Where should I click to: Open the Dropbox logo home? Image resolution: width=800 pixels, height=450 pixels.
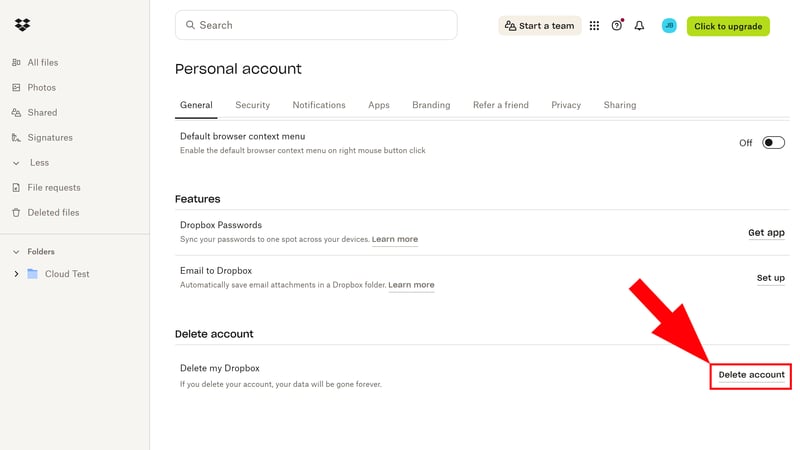(22, 24)
